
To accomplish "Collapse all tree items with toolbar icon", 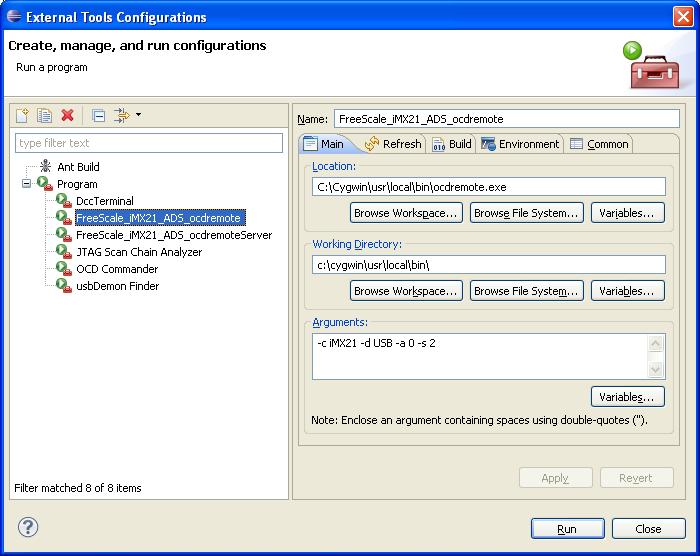I will coord(98,116).
